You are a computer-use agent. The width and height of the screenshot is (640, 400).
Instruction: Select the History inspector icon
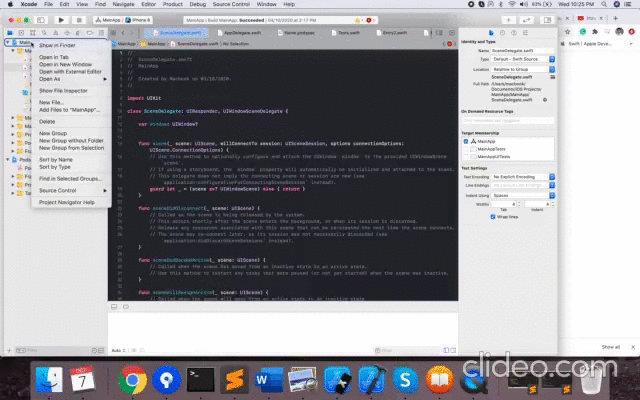[x=502, y=33]
